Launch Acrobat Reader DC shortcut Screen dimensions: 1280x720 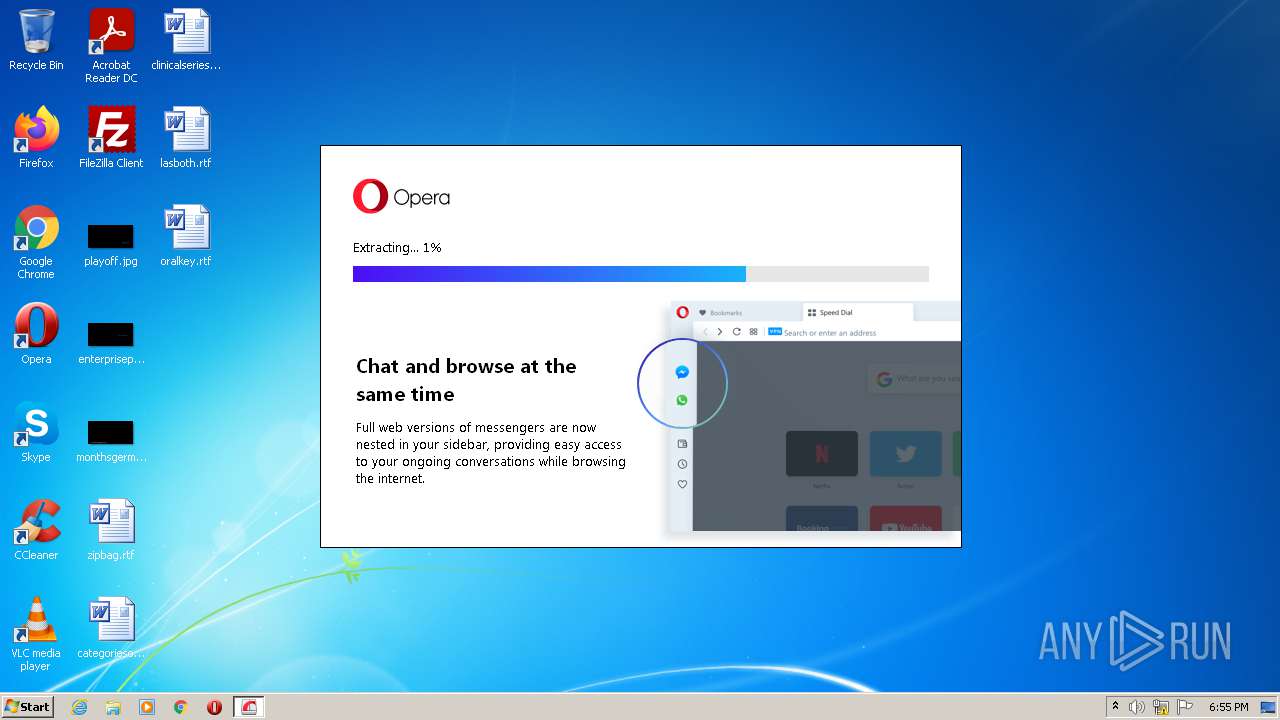(111, 46)
